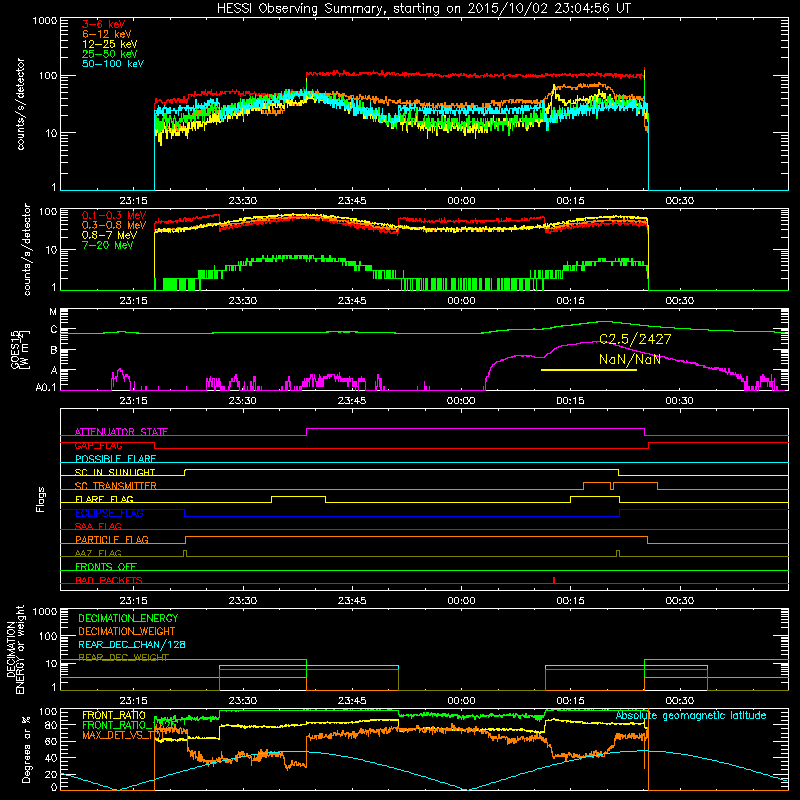Select the orange '6-12 keV' legend entry
Image resolution: width=800 pixels, height=800 pixels.
point(107,34)
